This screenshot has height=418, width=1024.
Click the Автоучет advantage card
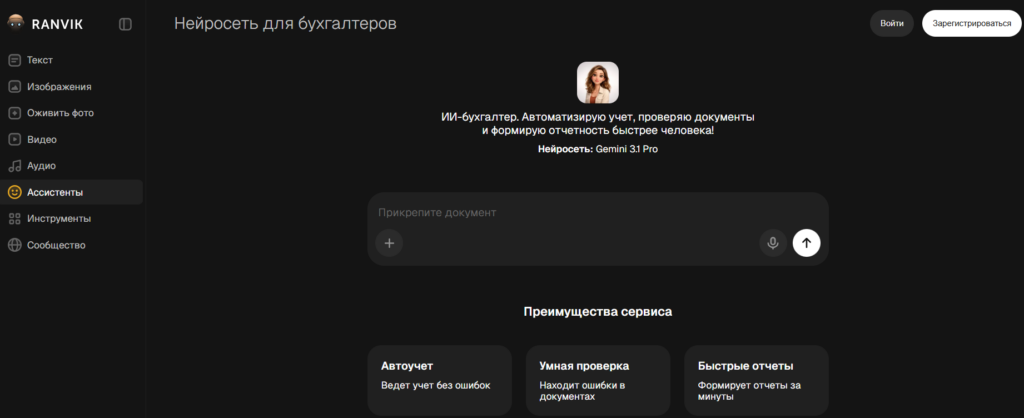440,381
